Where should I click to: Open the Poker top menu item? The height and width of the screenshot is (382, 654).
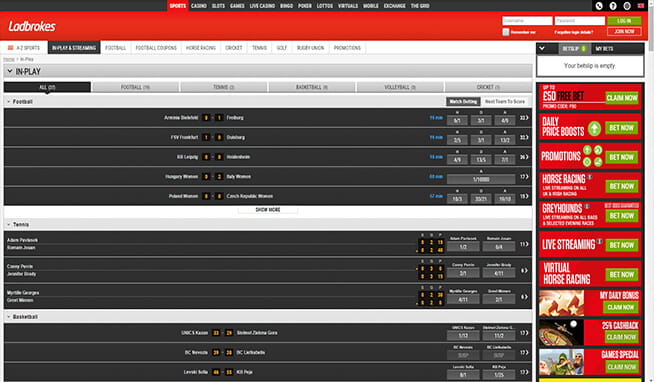click(304, 6)
